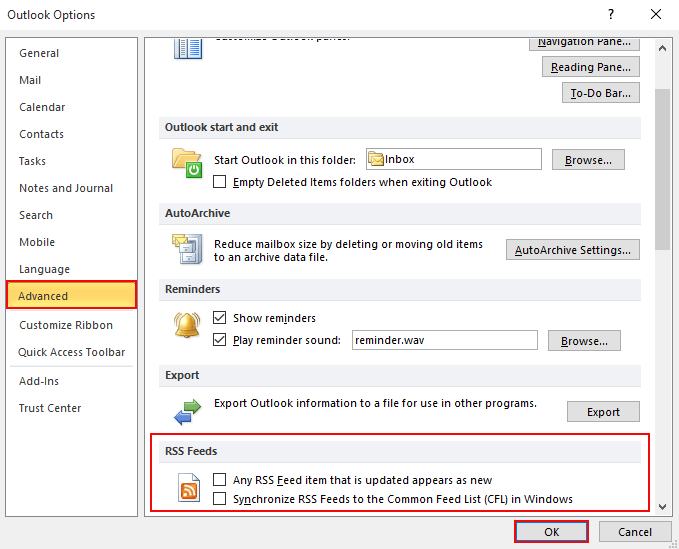Screen dimensions: 679x549
Task: Click the Navigation Pane button
Action: pyautogui.click(x=584, y=43)
